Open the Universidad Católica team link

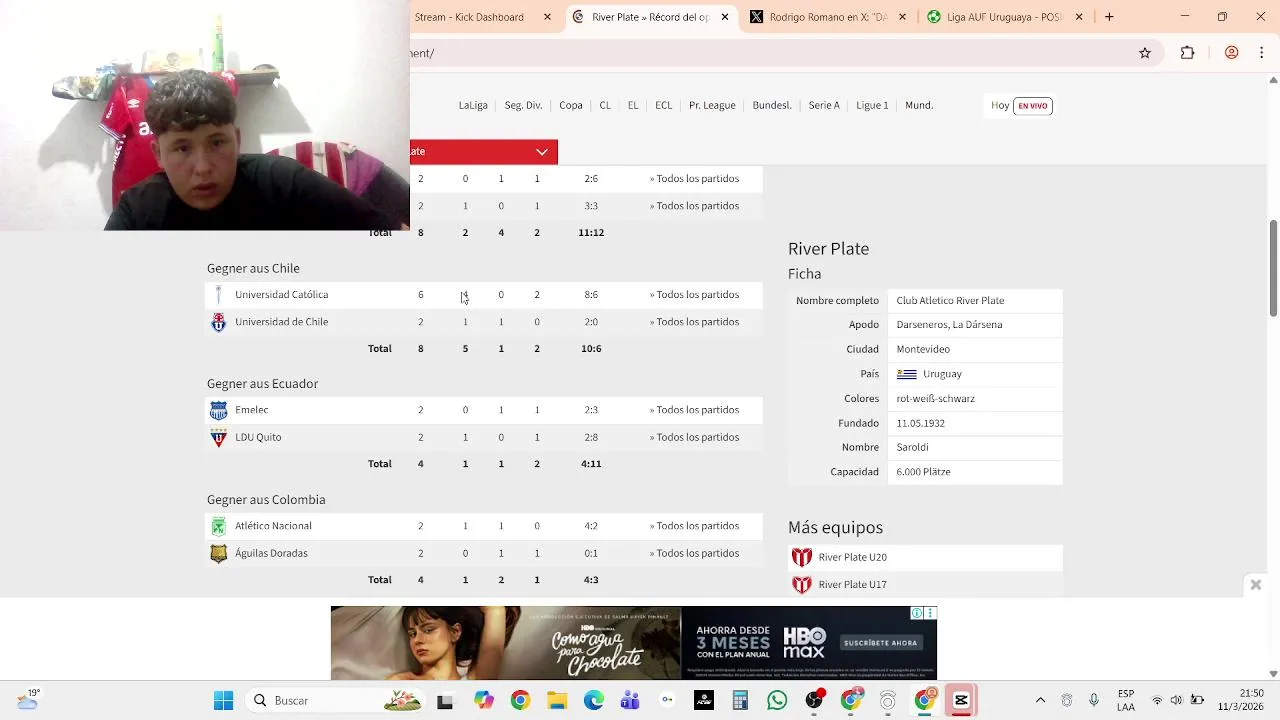coord(281,295)
